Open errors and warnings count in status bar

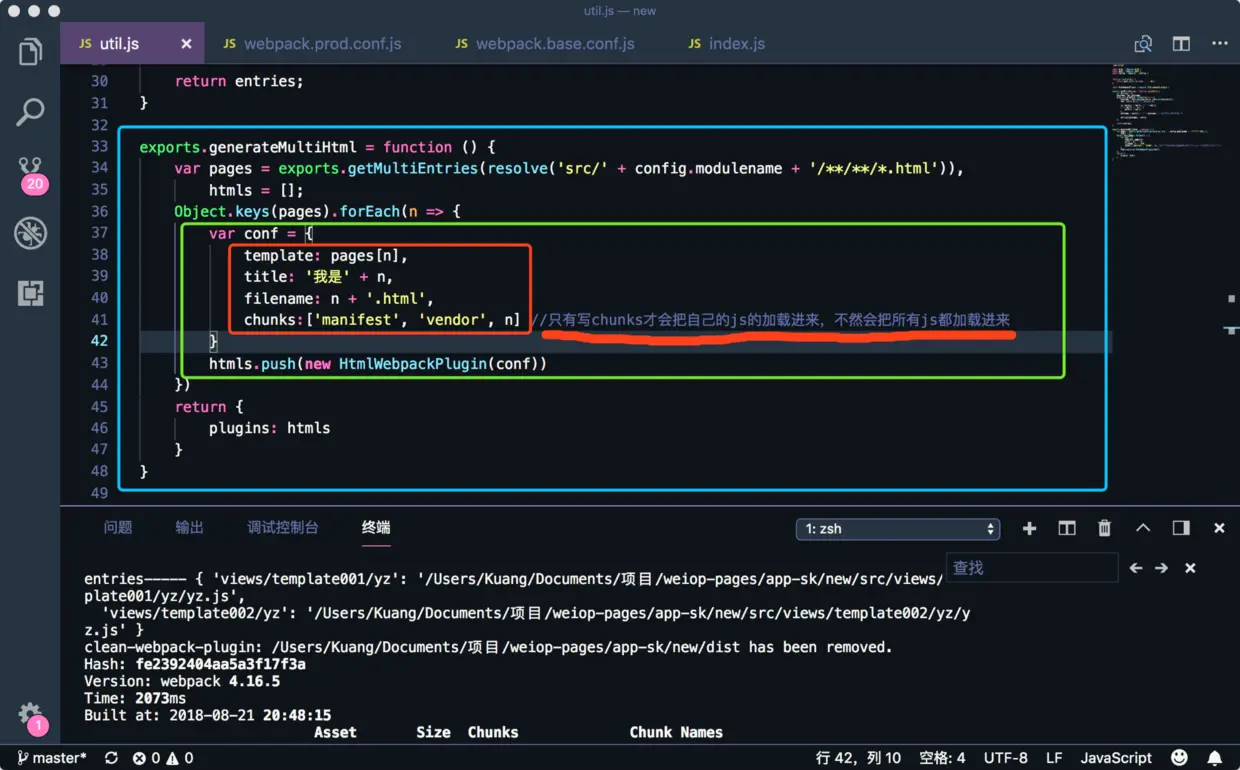tap(163, 758)
